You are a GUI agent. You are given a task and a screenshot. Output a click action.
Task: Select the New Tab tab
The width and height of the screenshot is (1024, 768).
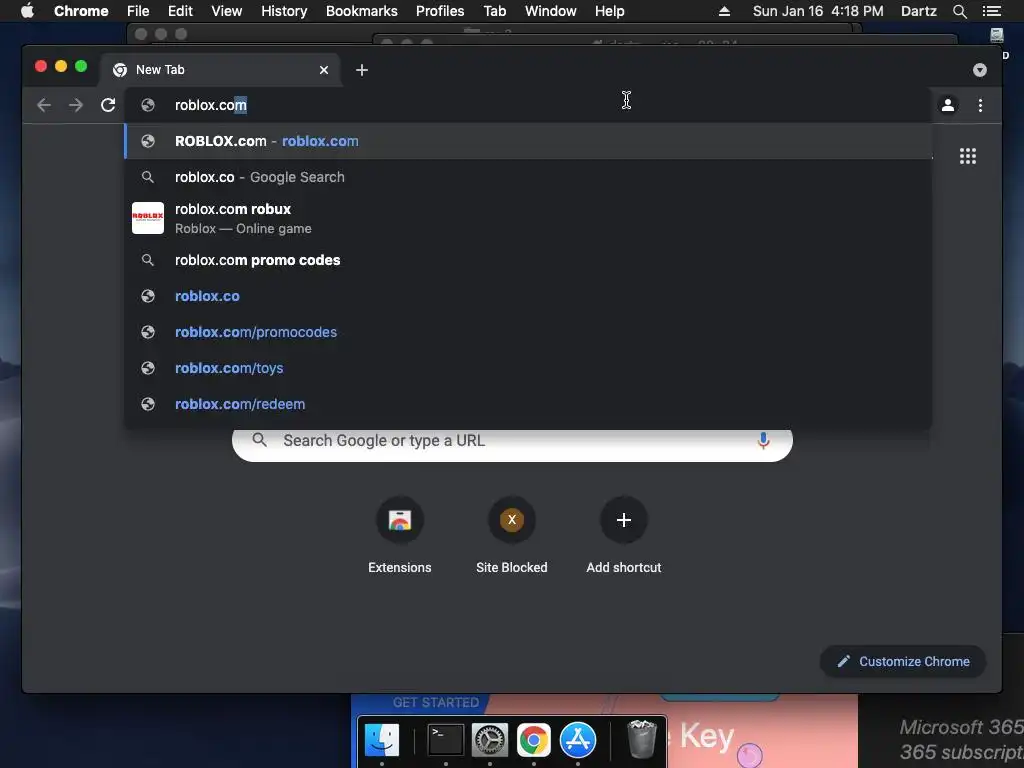click(x=220, y=70)
